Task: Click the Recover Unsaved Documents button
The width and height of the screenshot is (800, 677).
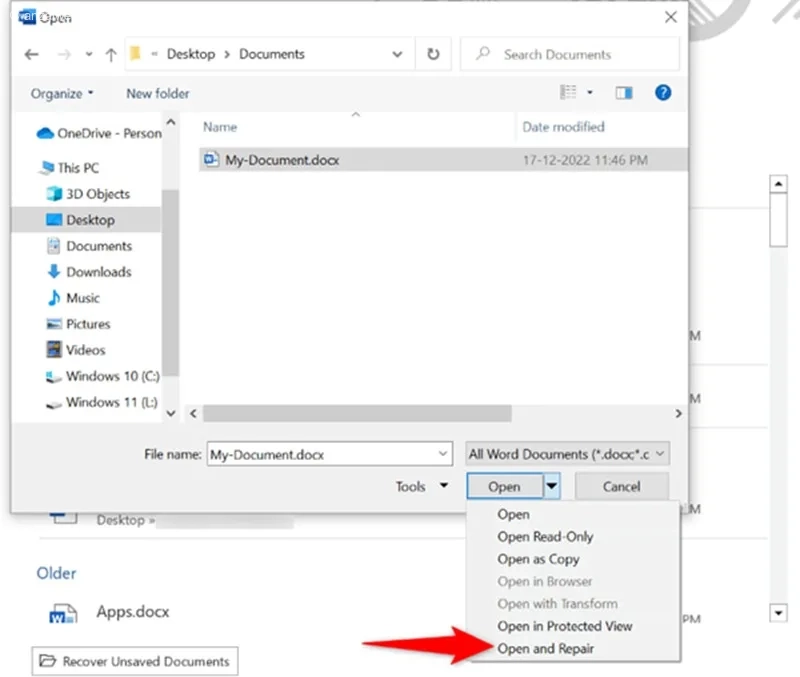Action: pyautogui.click(x=134, y=661)
